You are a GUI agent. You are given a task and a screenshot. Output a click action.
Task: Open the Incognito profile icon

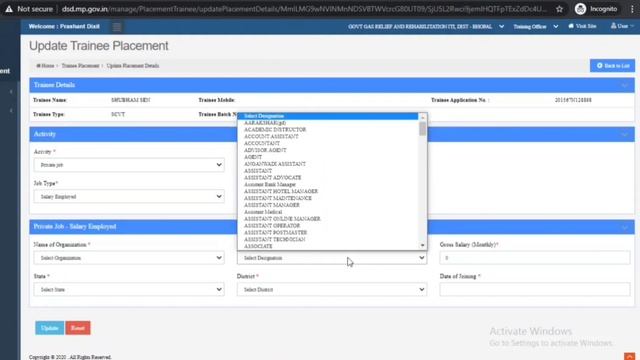(x=580, y=9)
